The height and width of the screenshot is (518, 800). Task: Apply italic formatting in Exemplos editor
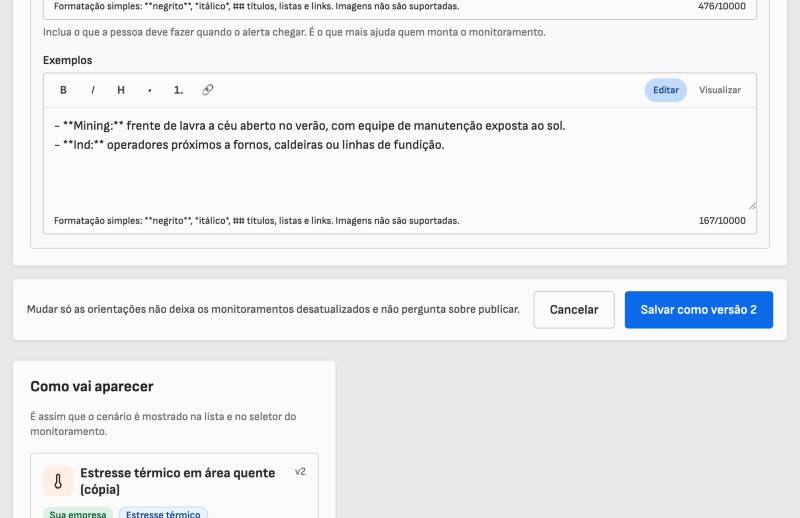[x=92, y=90]
